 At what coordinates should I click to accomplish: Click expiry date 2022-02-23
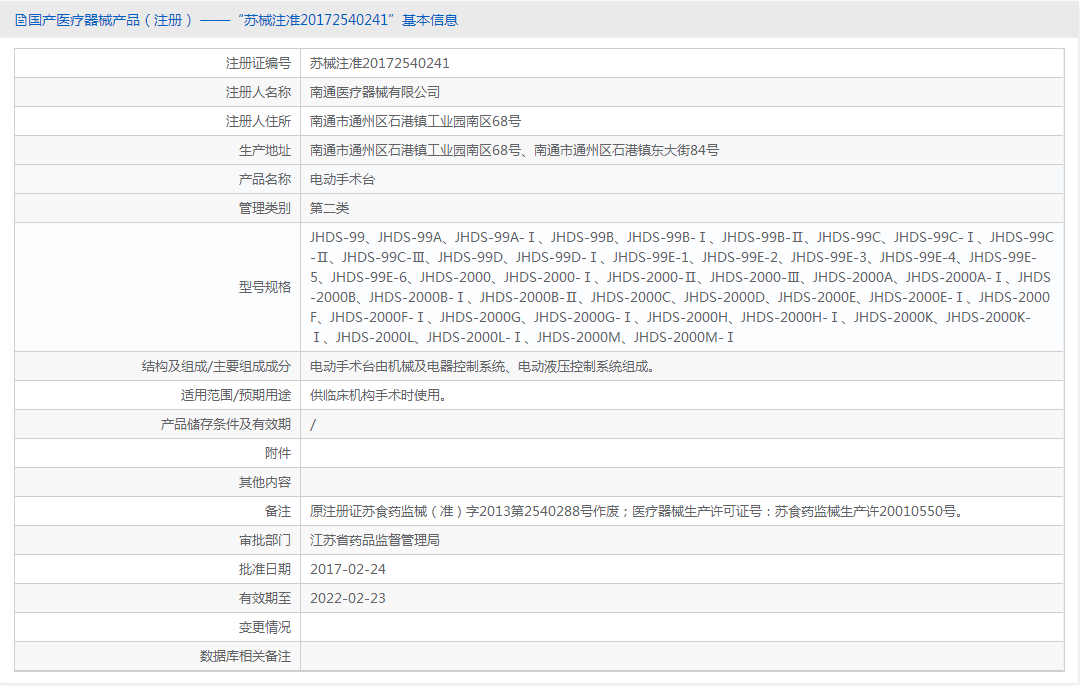click(x=348, y=598)
